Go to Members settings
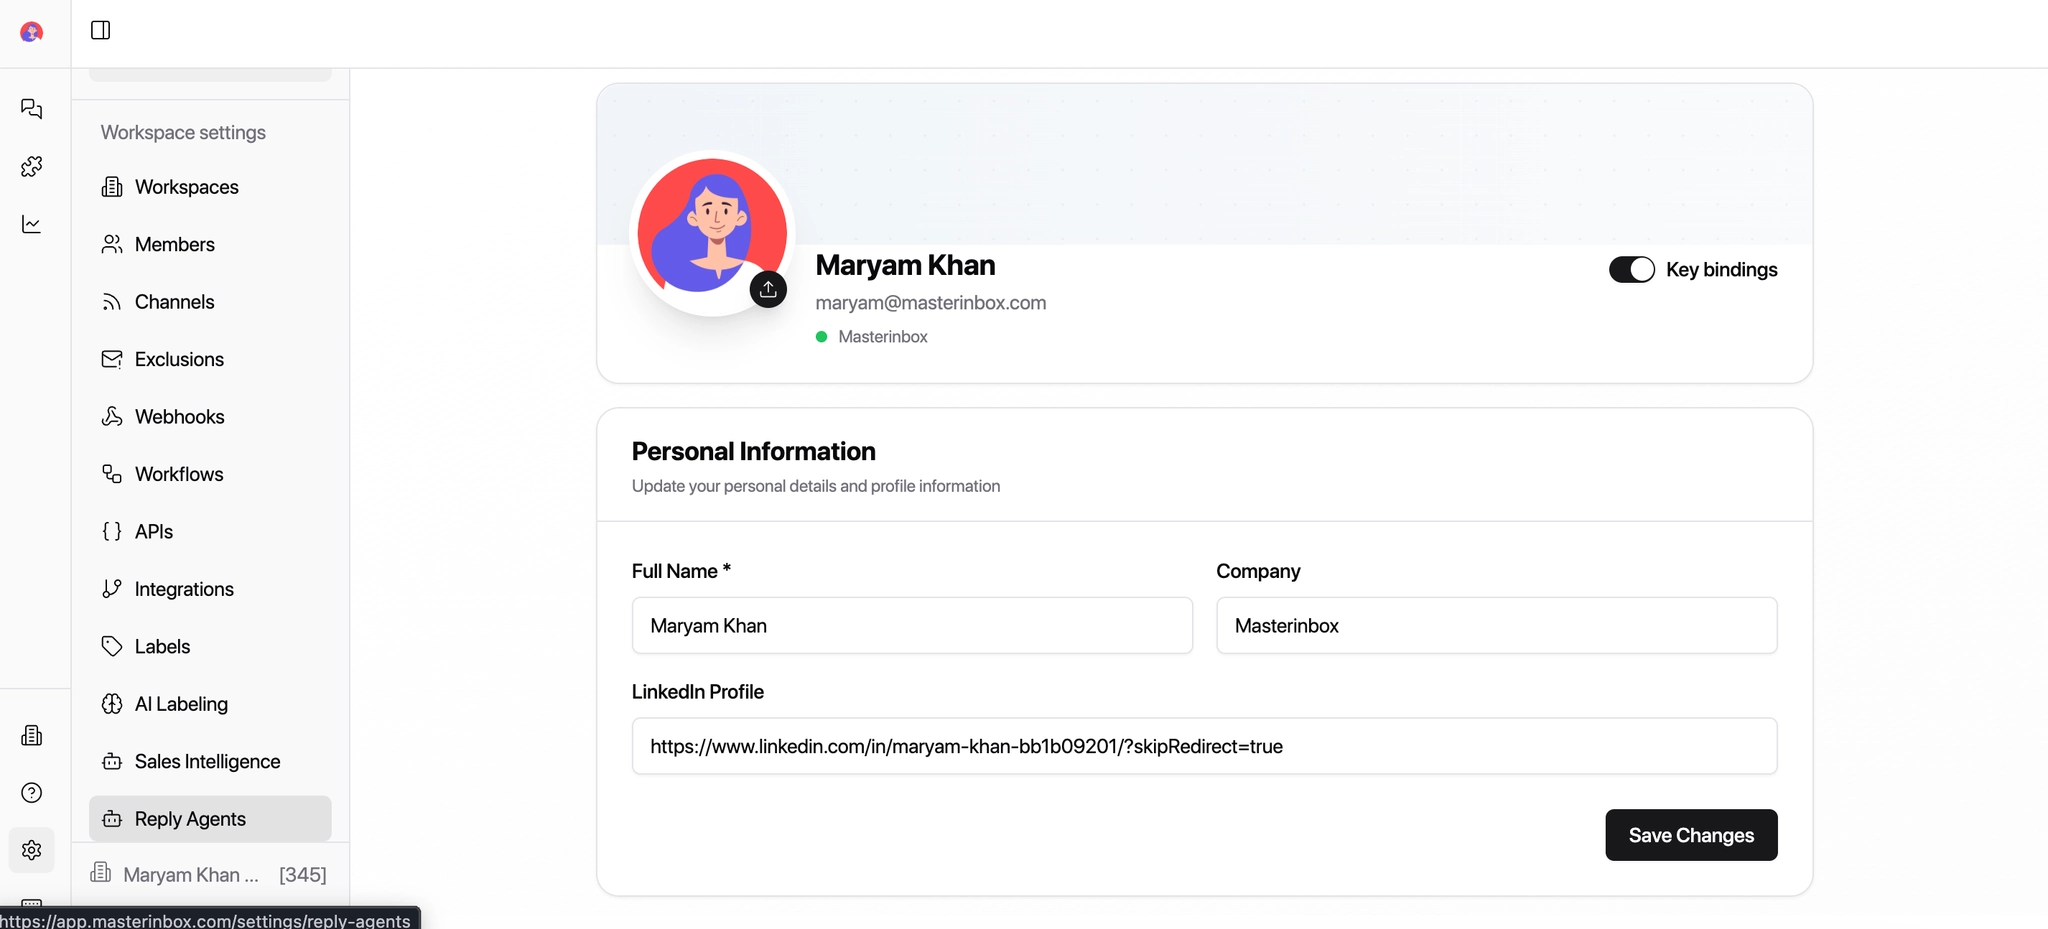Screen dimensions: 2048x929 [x=174, y=244]
